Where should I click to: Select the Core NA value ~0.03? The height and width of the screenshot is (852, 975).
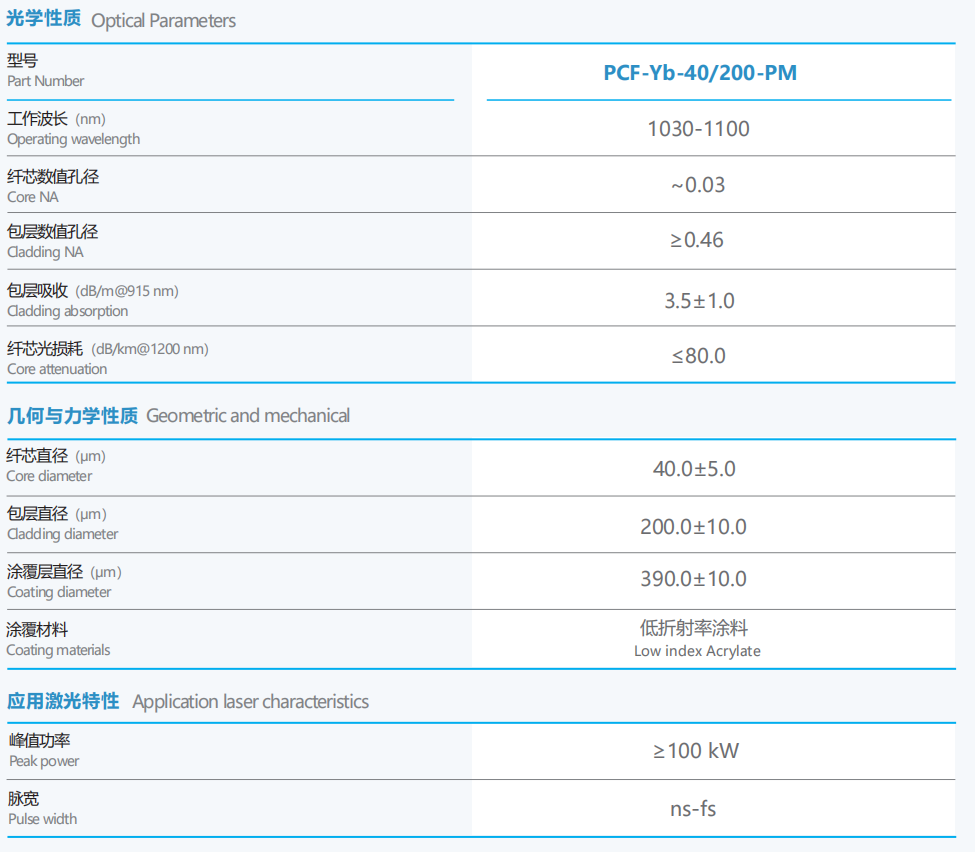[698, 185]
